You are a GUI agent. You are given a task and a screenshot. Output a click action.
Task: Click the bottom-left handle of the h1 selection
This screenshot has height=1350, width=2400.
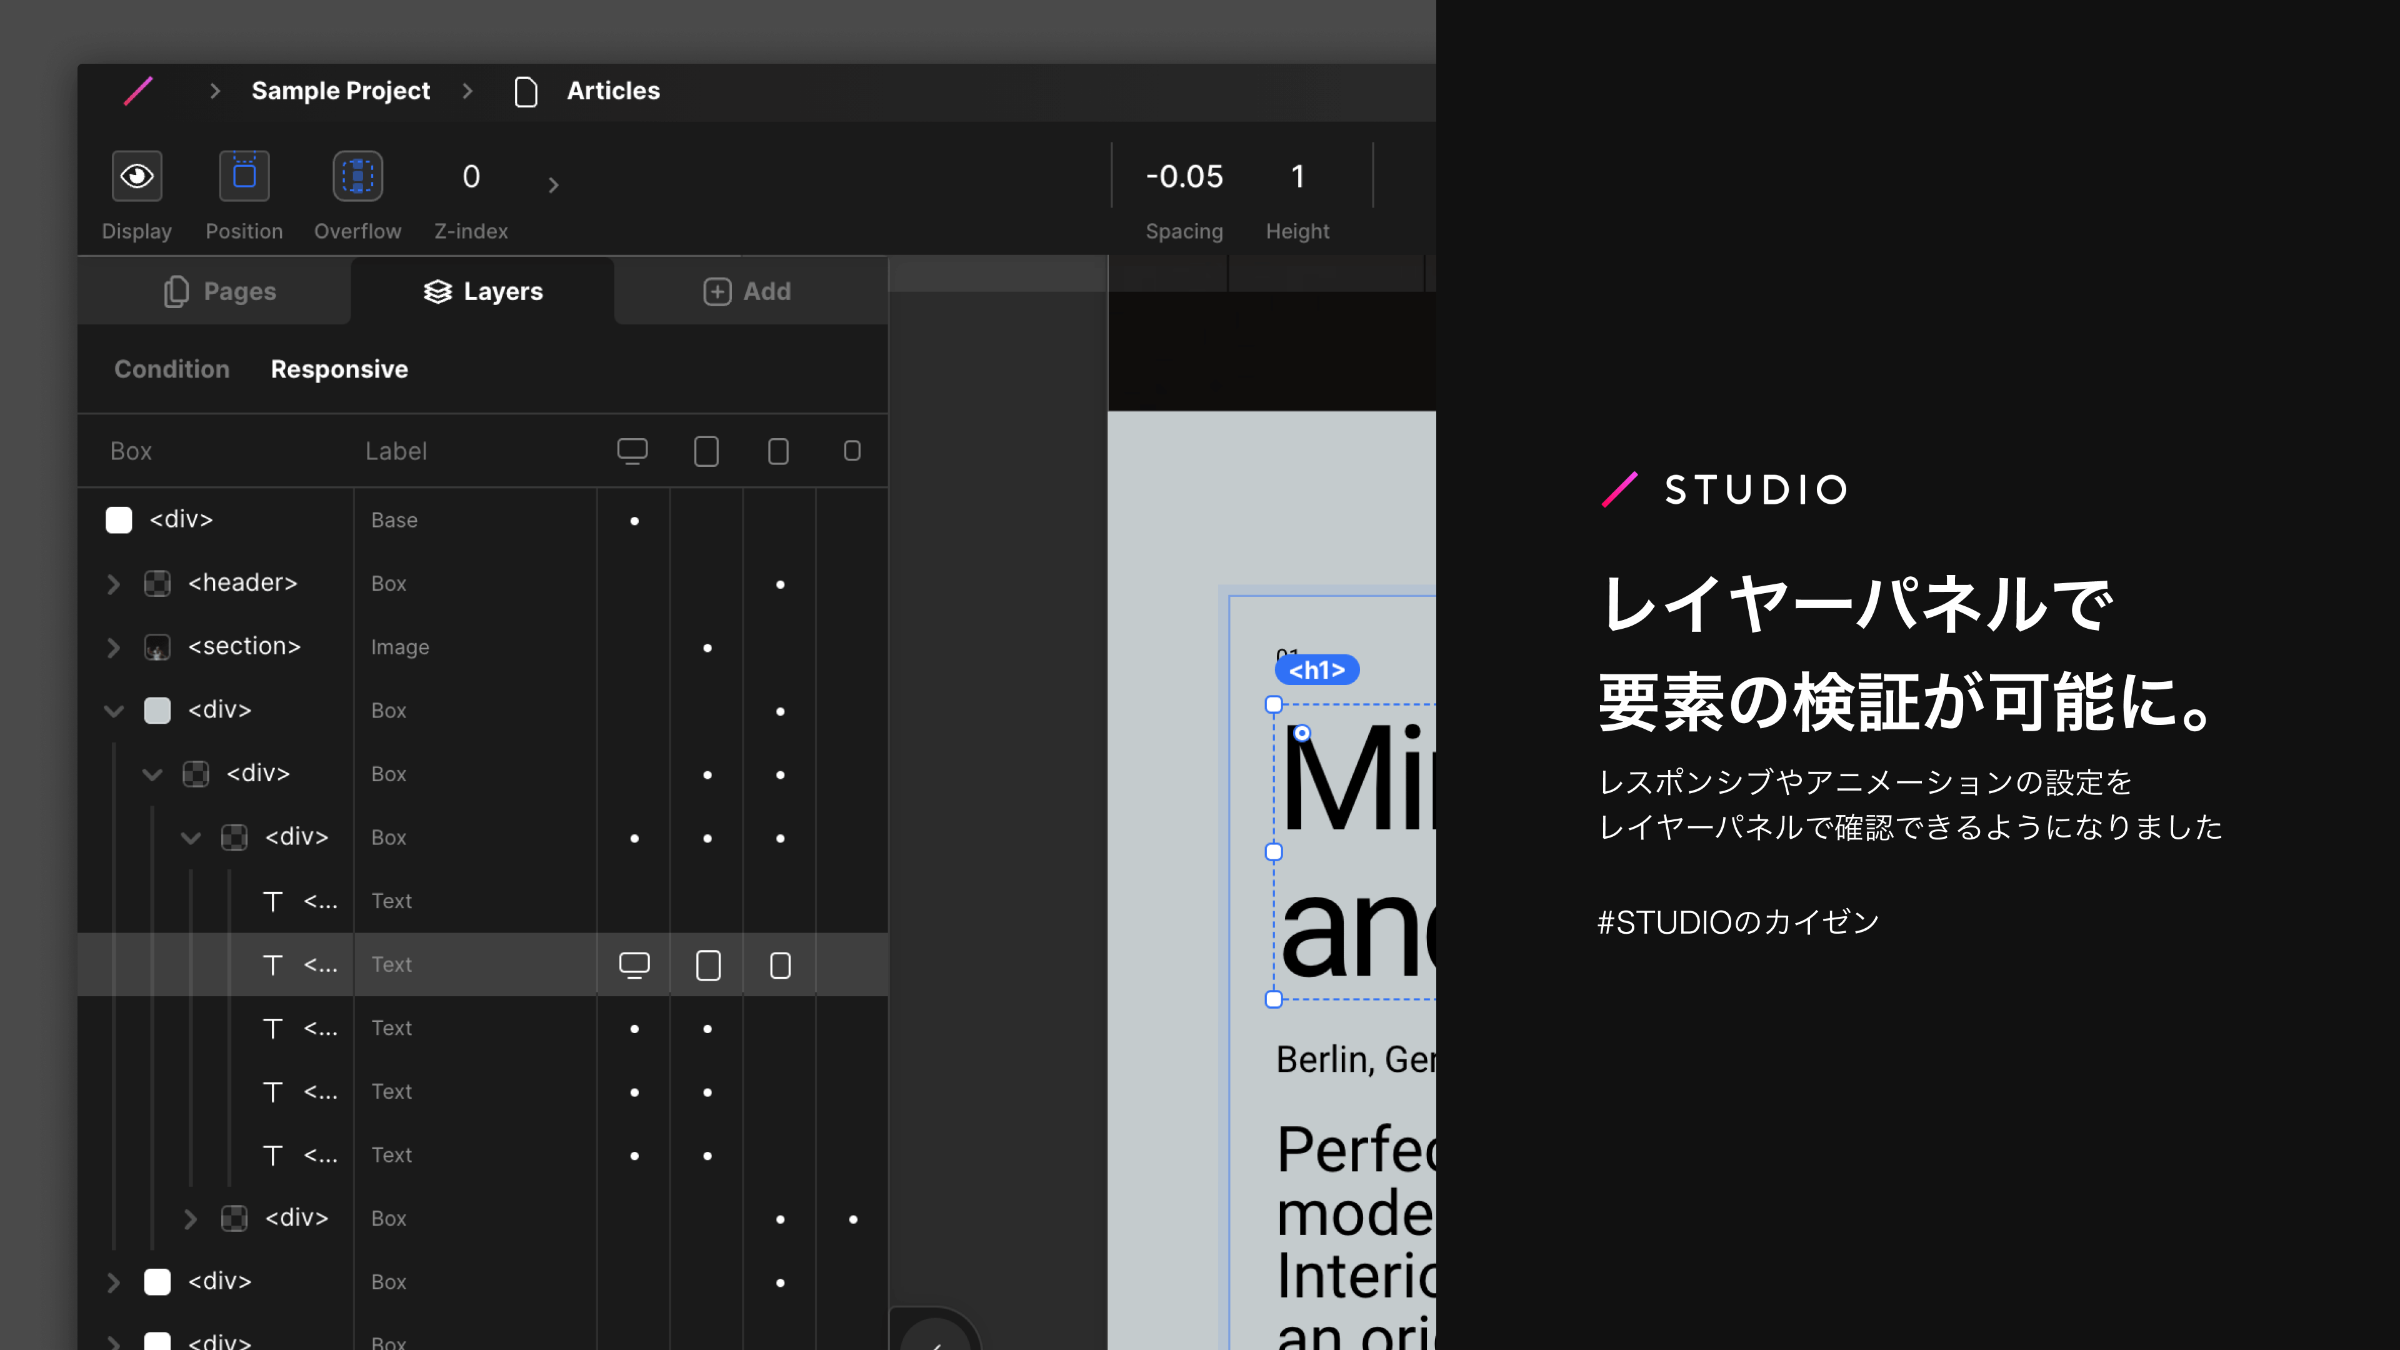pyautogui.click(x=1274, y=999)
